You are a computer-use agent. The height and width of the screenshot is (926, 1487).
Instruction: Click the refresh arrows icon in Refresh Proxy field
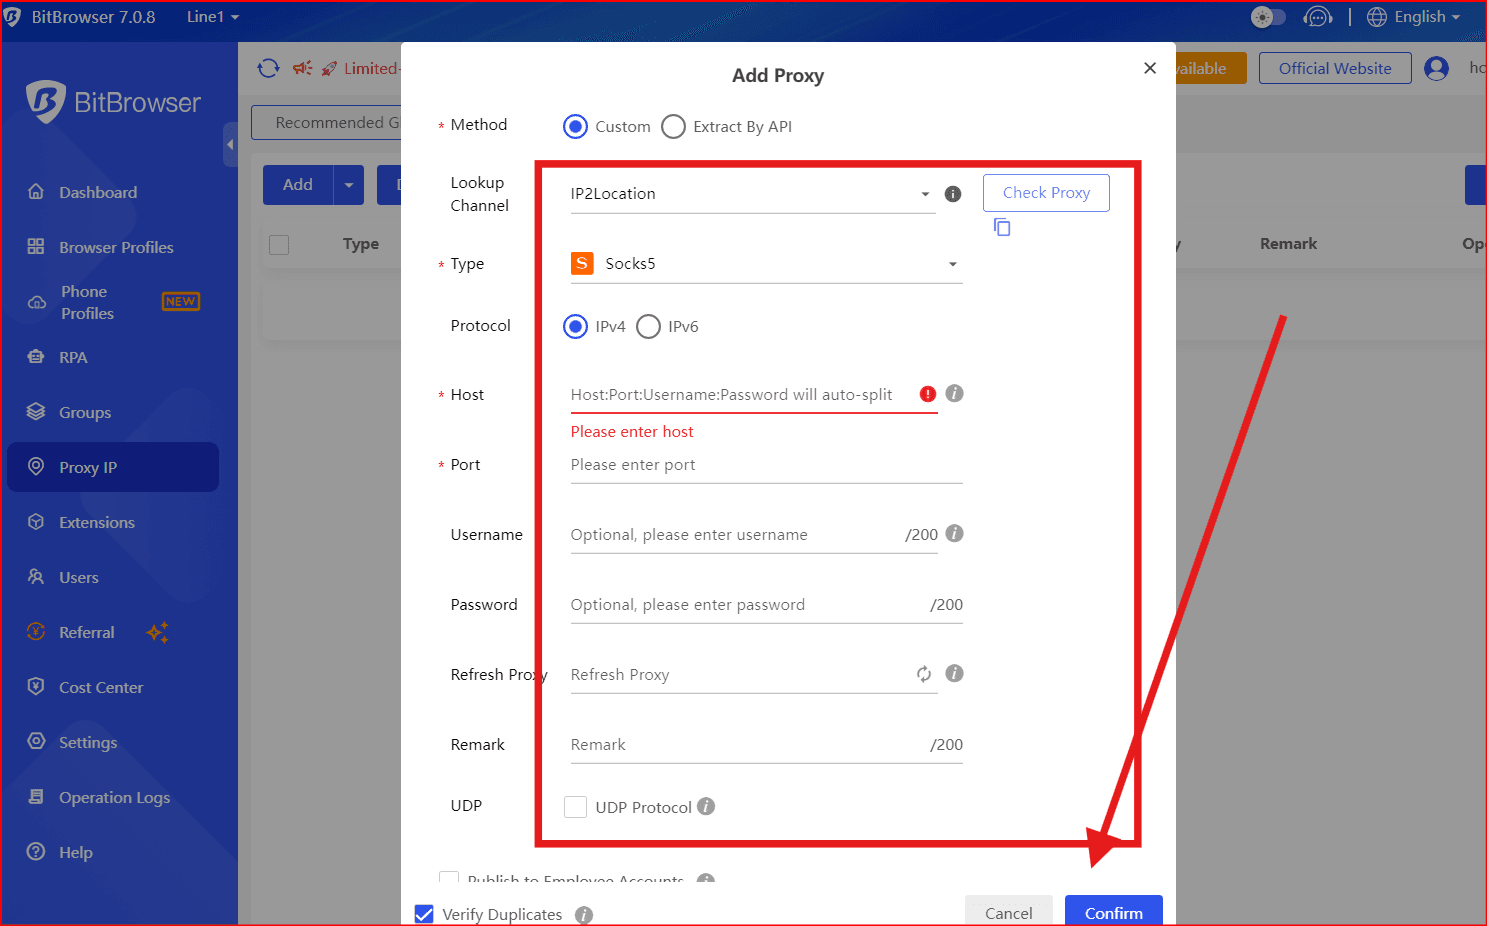coord(924,674)
